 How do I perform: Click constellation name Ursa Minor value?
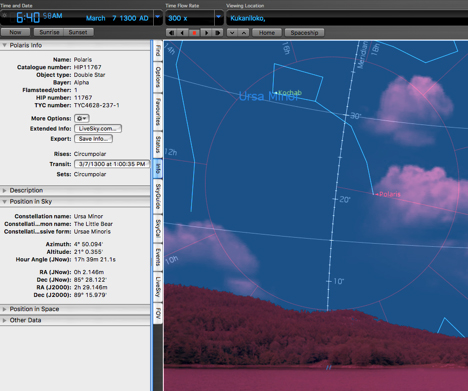pos(88,216)
